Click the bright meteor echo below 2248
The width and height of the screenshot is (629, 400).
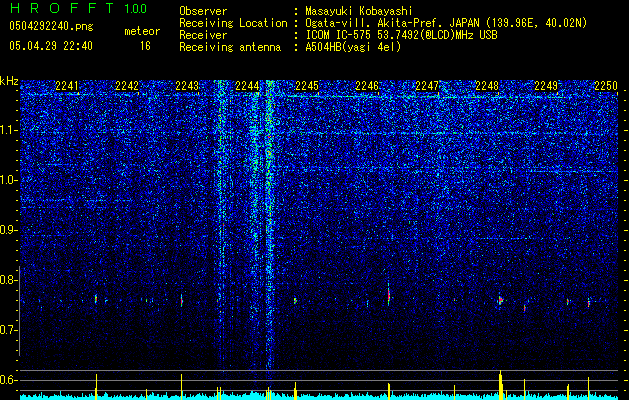(x=500, y=300)
